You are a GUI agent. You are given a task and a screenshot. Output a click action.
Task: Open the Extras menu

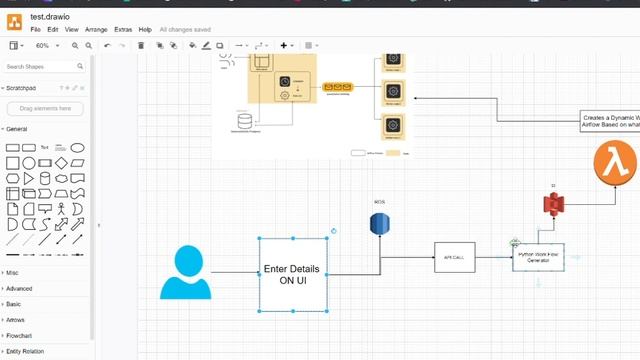(x=123, y=29)
